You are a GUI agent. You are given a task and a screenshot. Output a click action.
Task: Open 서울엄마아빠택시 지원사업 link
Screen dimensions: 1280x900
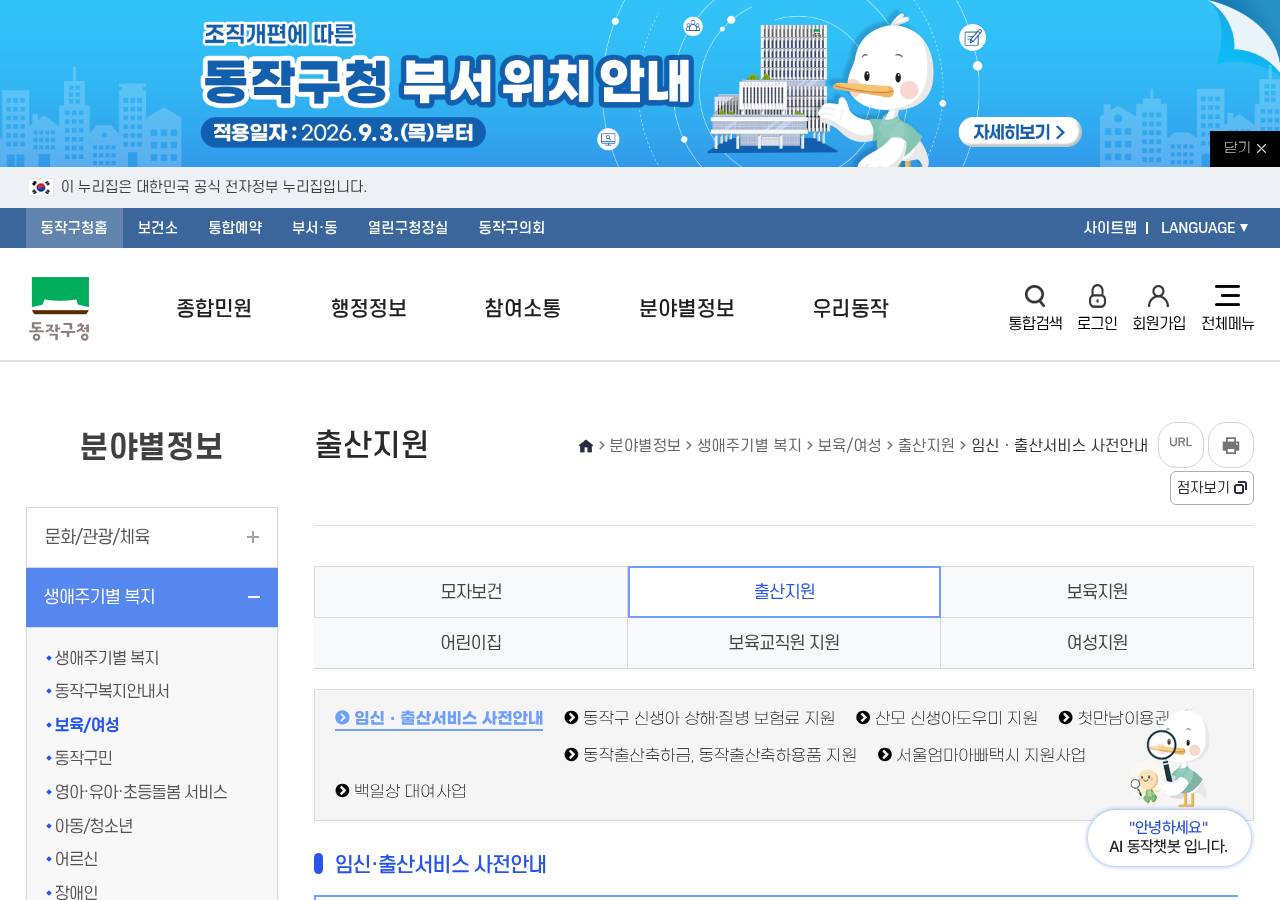click(982, 755)
